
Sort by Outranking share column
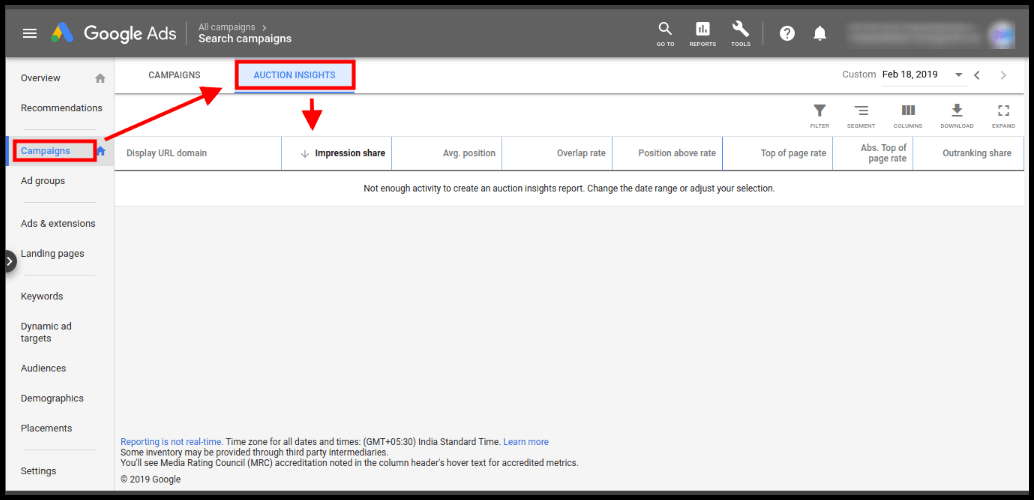click(x=977, y=153)
